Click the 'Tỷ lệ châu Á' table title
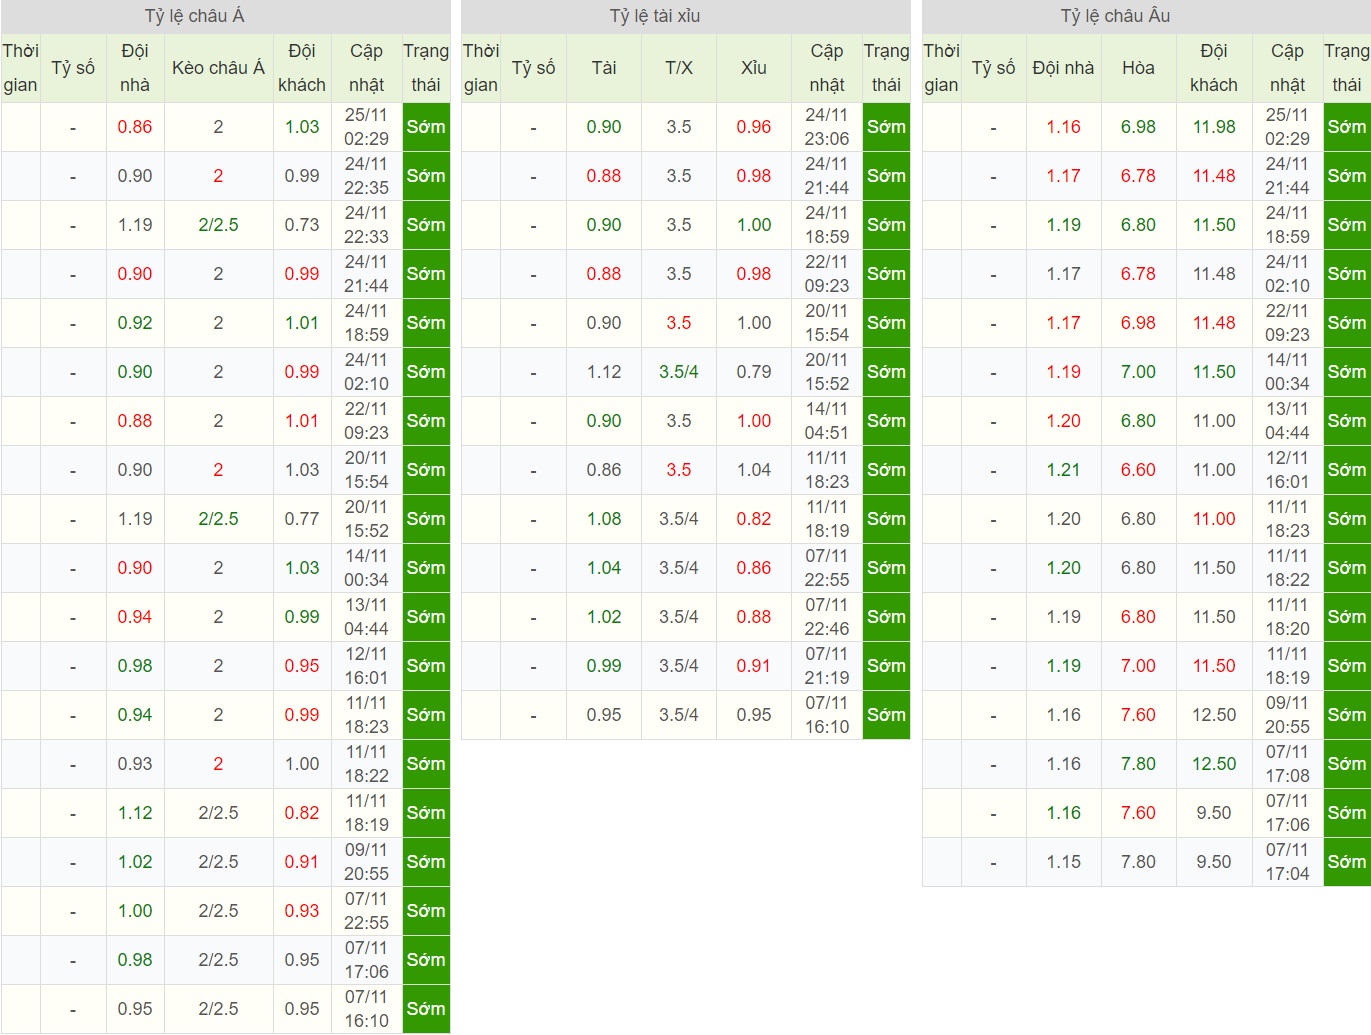1371x1035 pixels. tap(195, 16)
